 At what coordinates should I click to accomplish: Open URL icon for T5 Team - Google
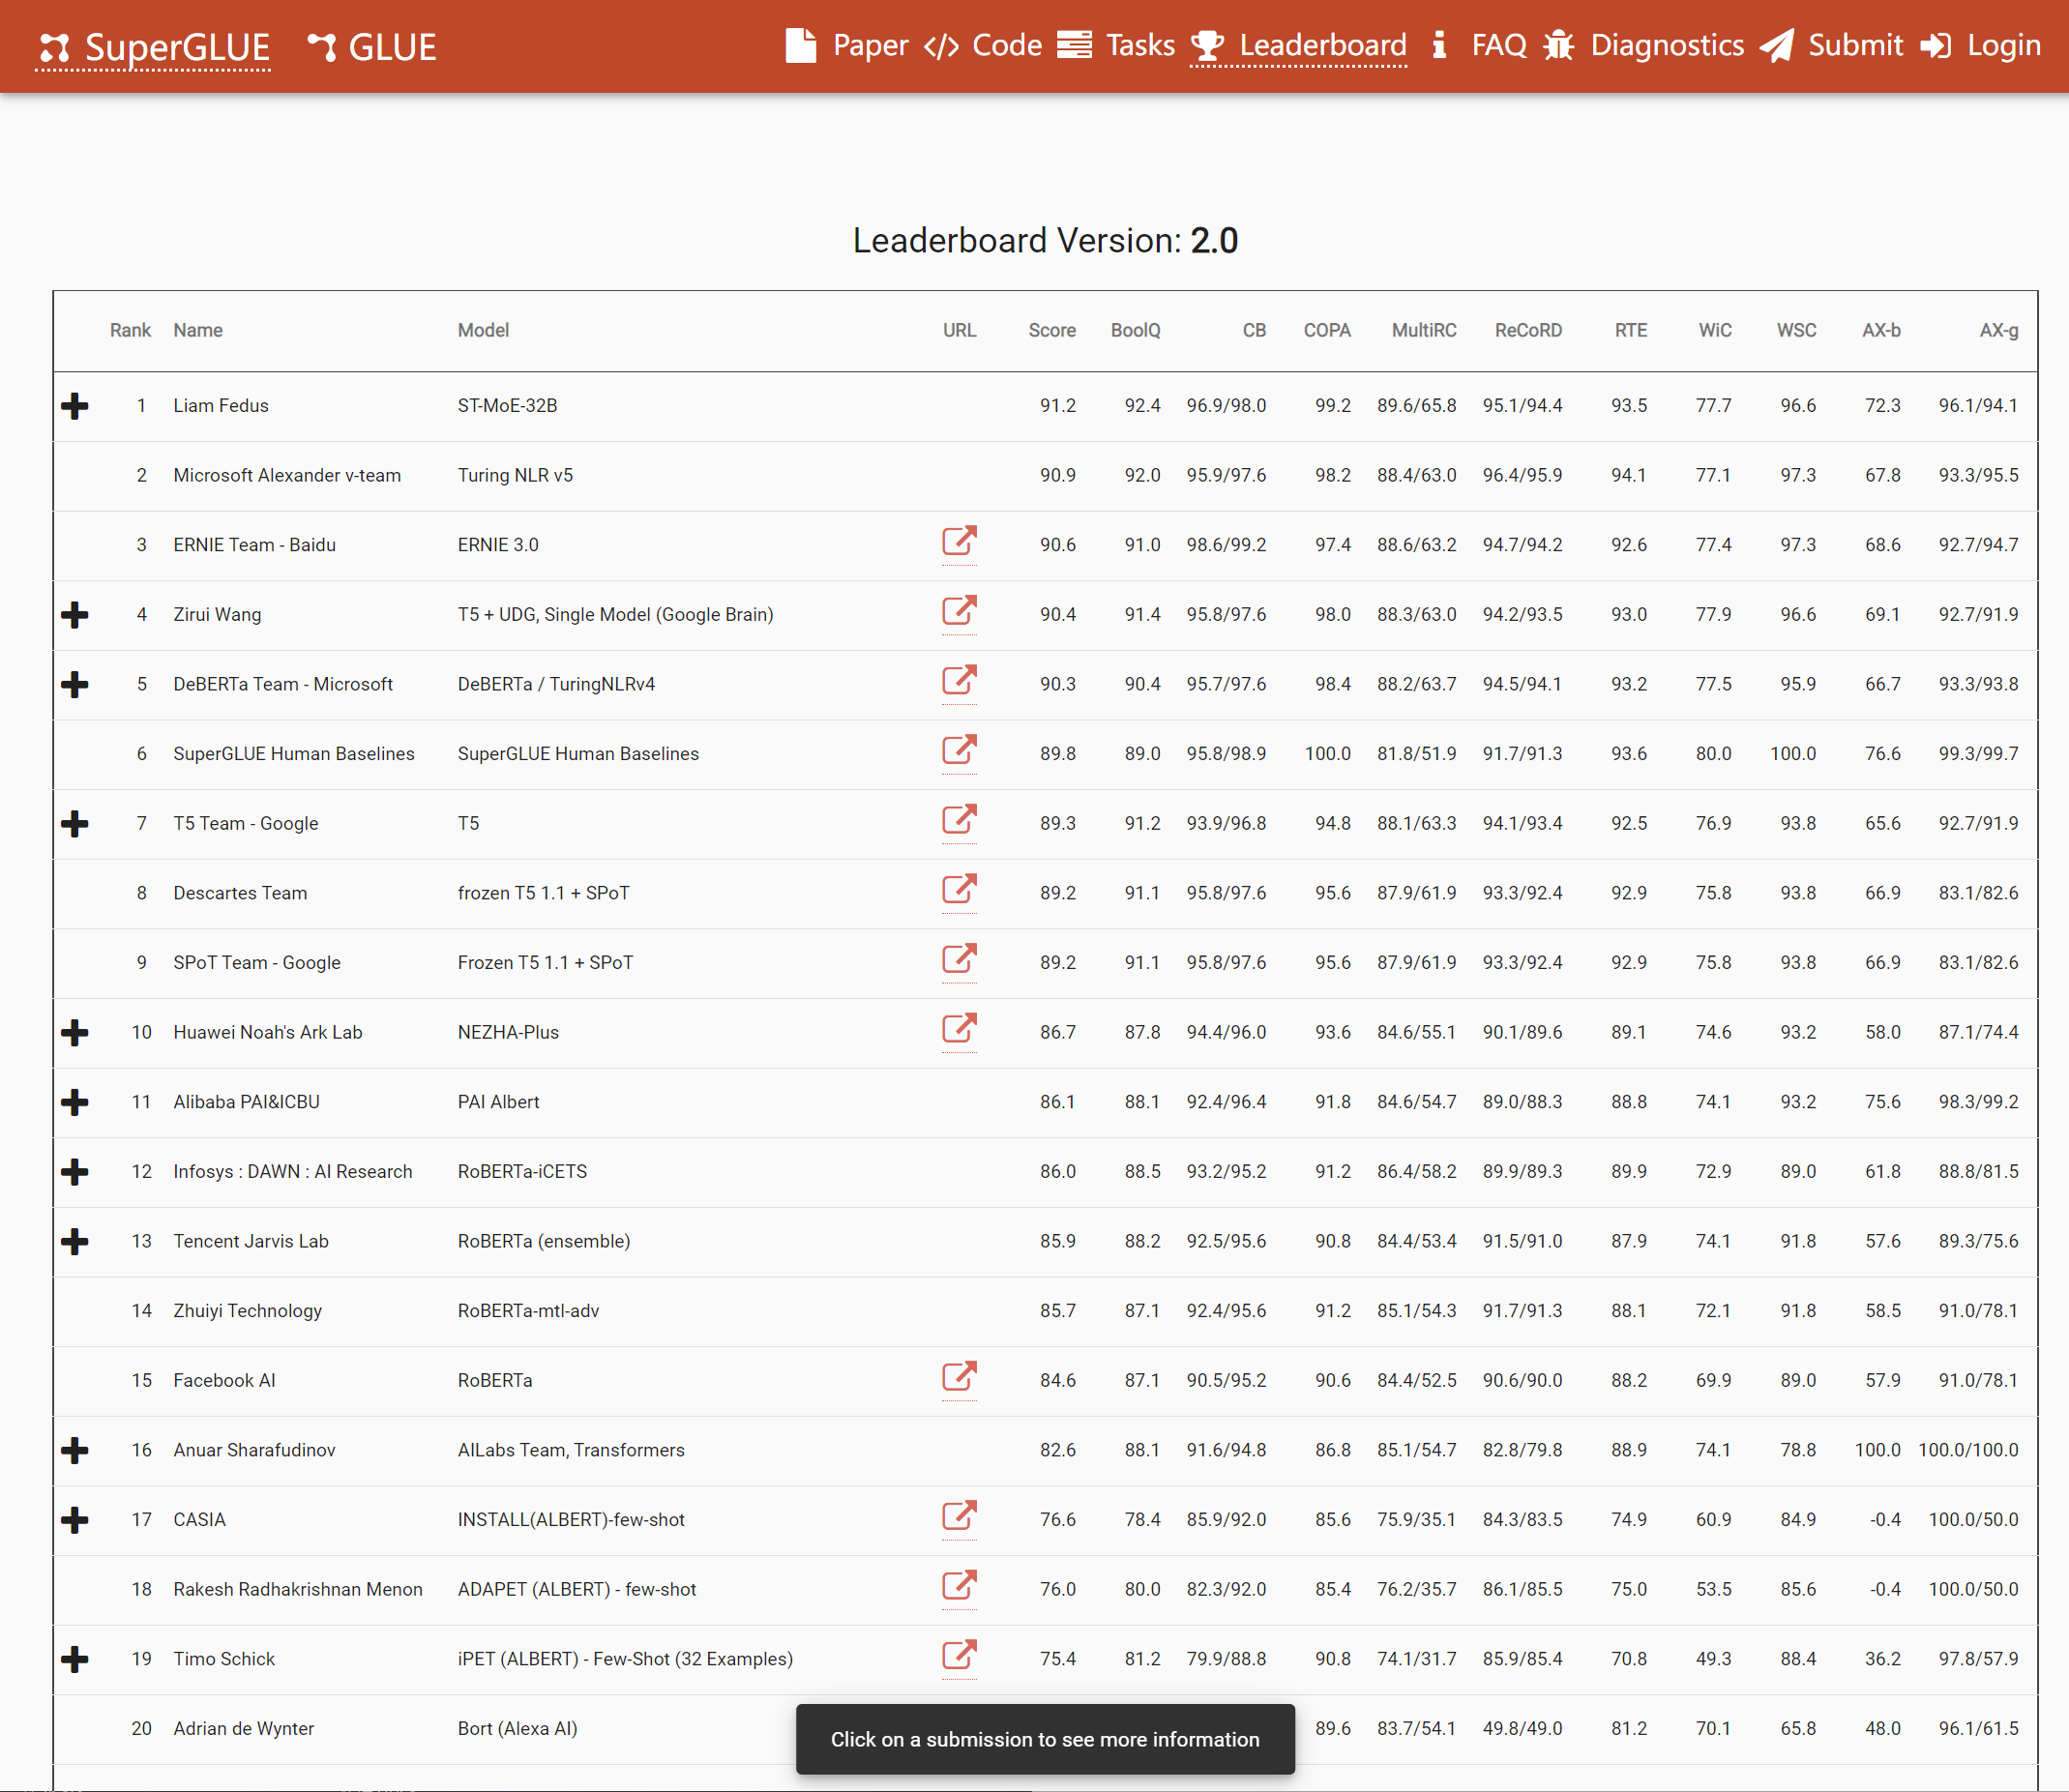[x=959, y=820]
